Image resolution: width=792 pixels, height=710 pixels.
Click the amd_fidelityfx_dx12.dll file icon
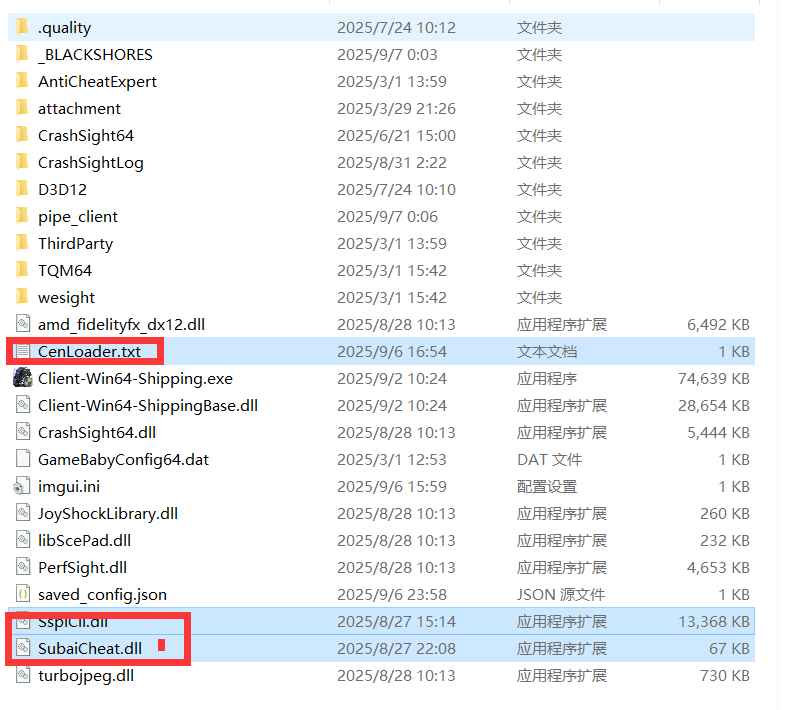22,324
